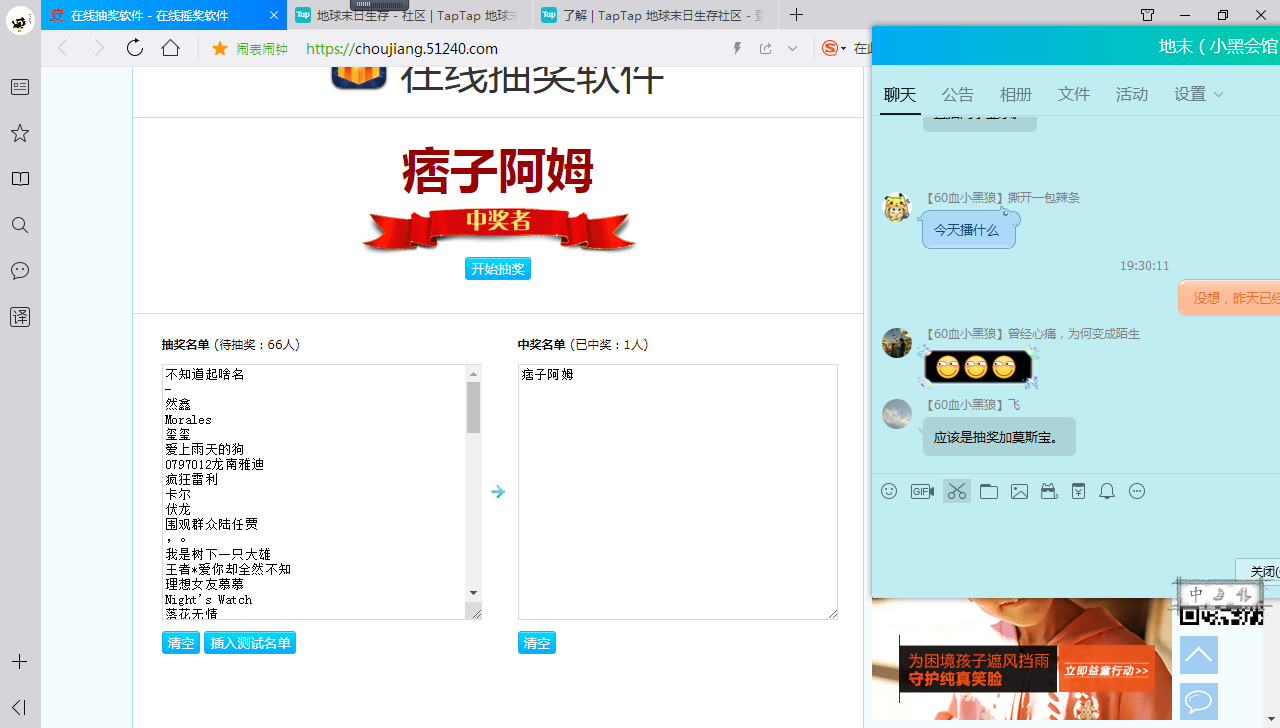1280x728 pixels.
Task: Switch to the 公告 tab
Action: pyautogui.click(x=957, y=94)
